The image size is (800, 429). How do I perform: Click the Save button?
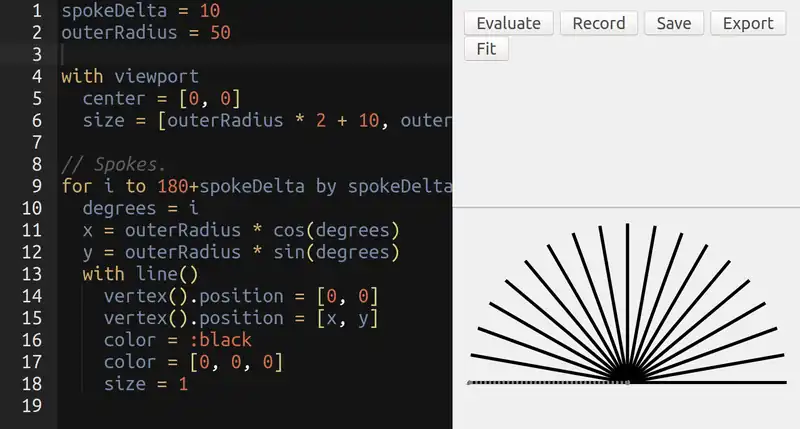click(x=673, y=23)
